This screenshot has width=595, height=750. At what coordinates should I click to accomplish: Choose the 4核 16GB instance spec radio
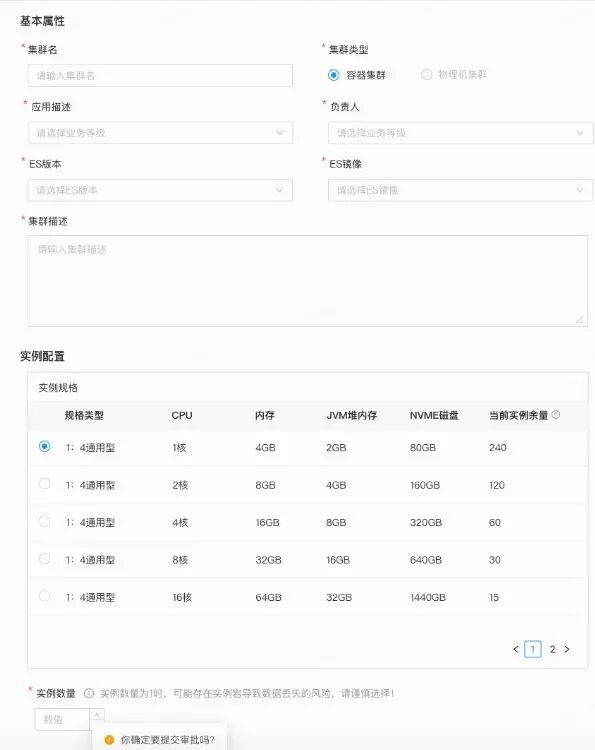44,521
